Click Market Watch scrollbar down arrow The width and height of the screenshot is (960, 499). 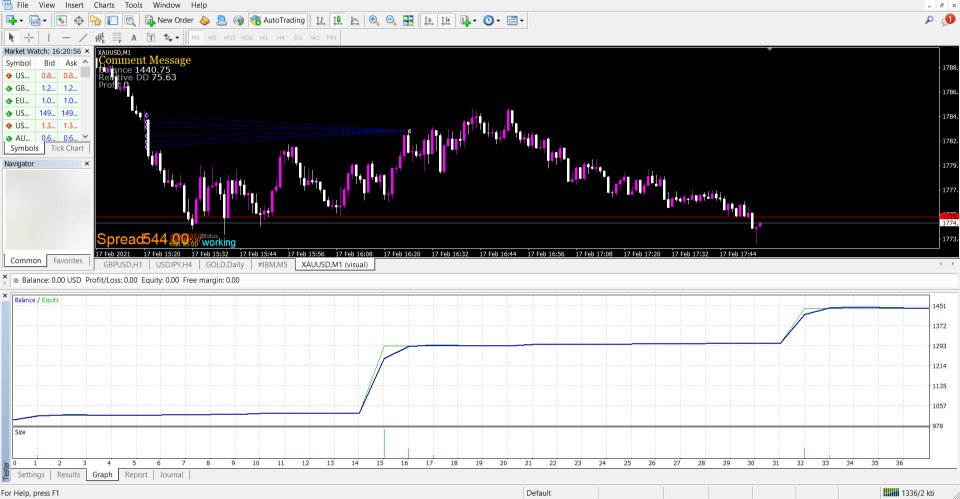[85, 137]
